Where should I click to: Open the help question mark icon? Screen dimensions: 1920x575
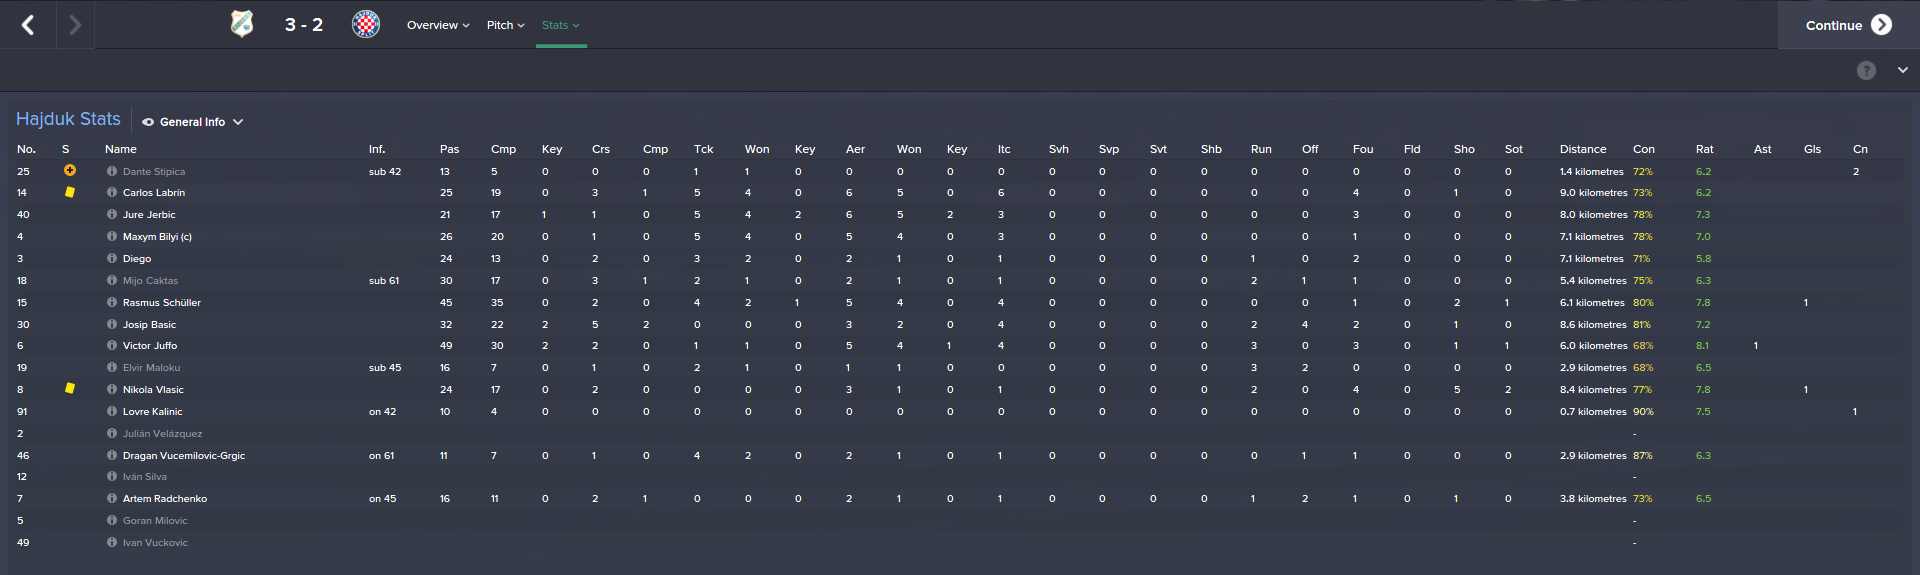tap(1866, 70)
